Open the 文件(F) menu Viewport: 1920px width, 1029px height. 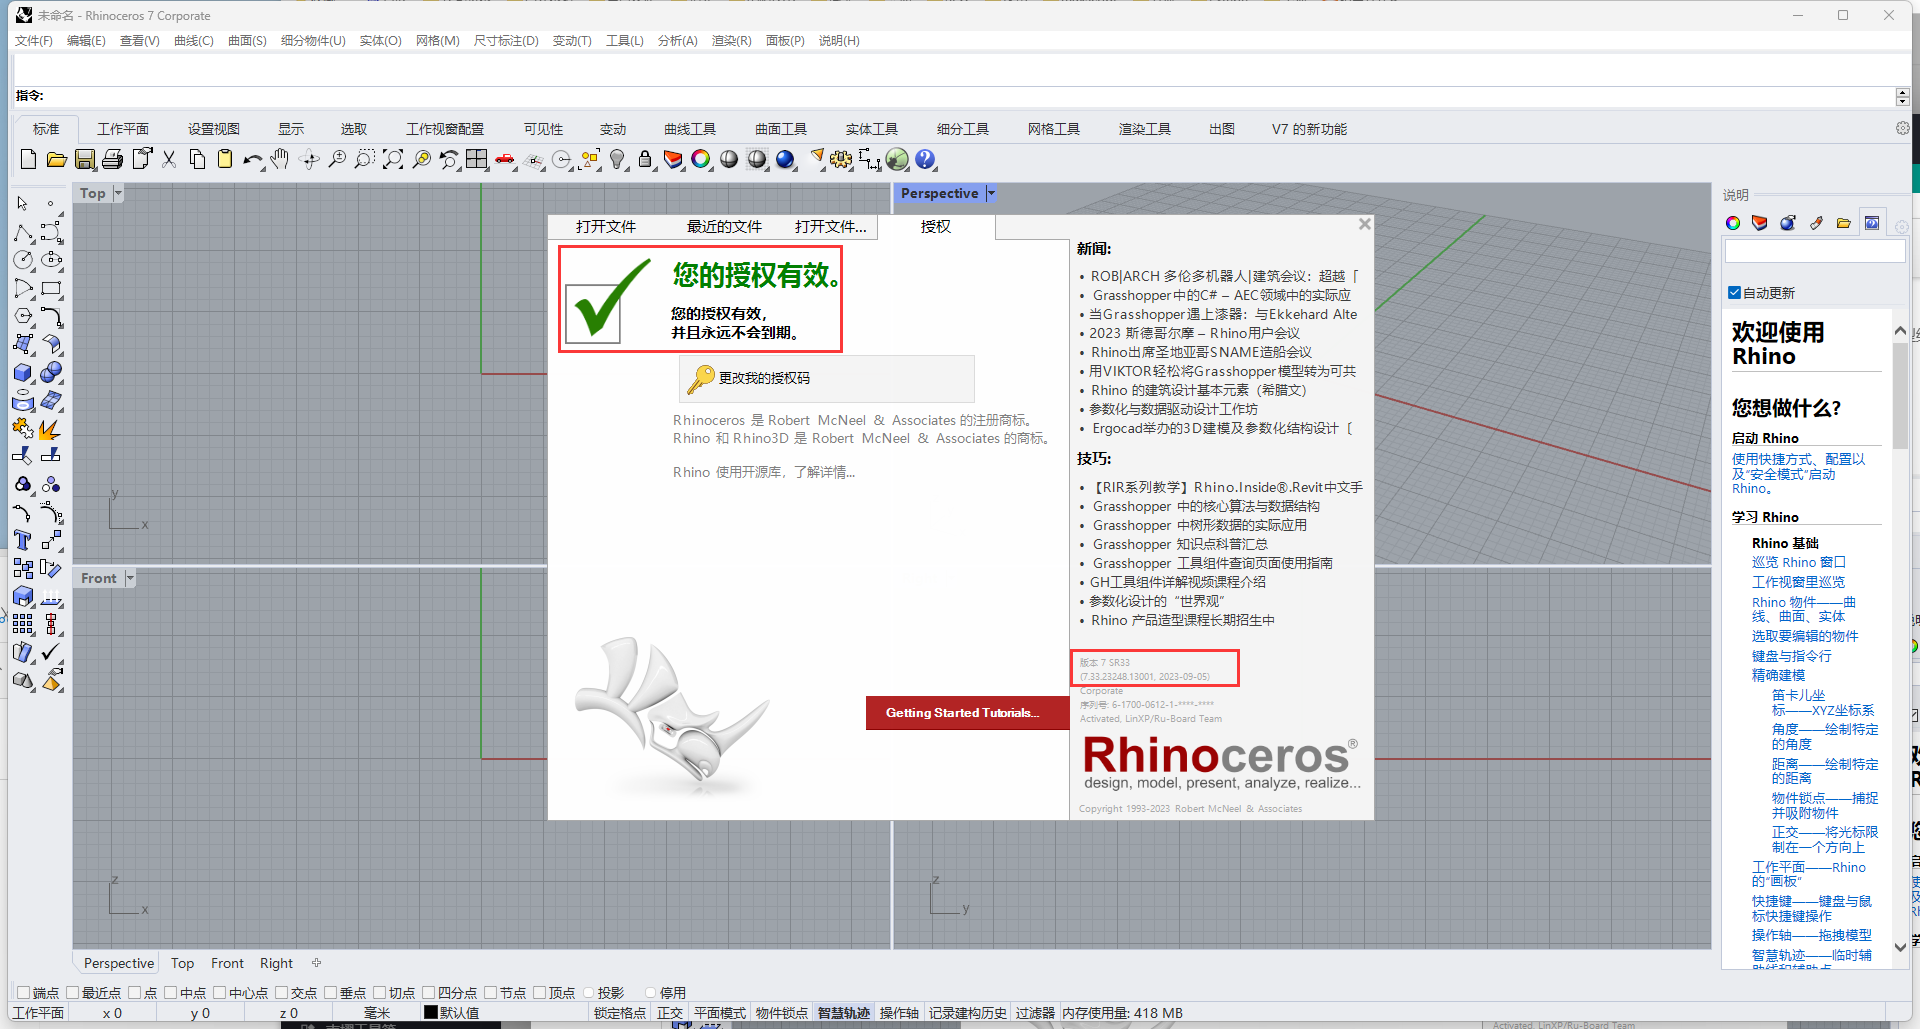tap(34, 40)
